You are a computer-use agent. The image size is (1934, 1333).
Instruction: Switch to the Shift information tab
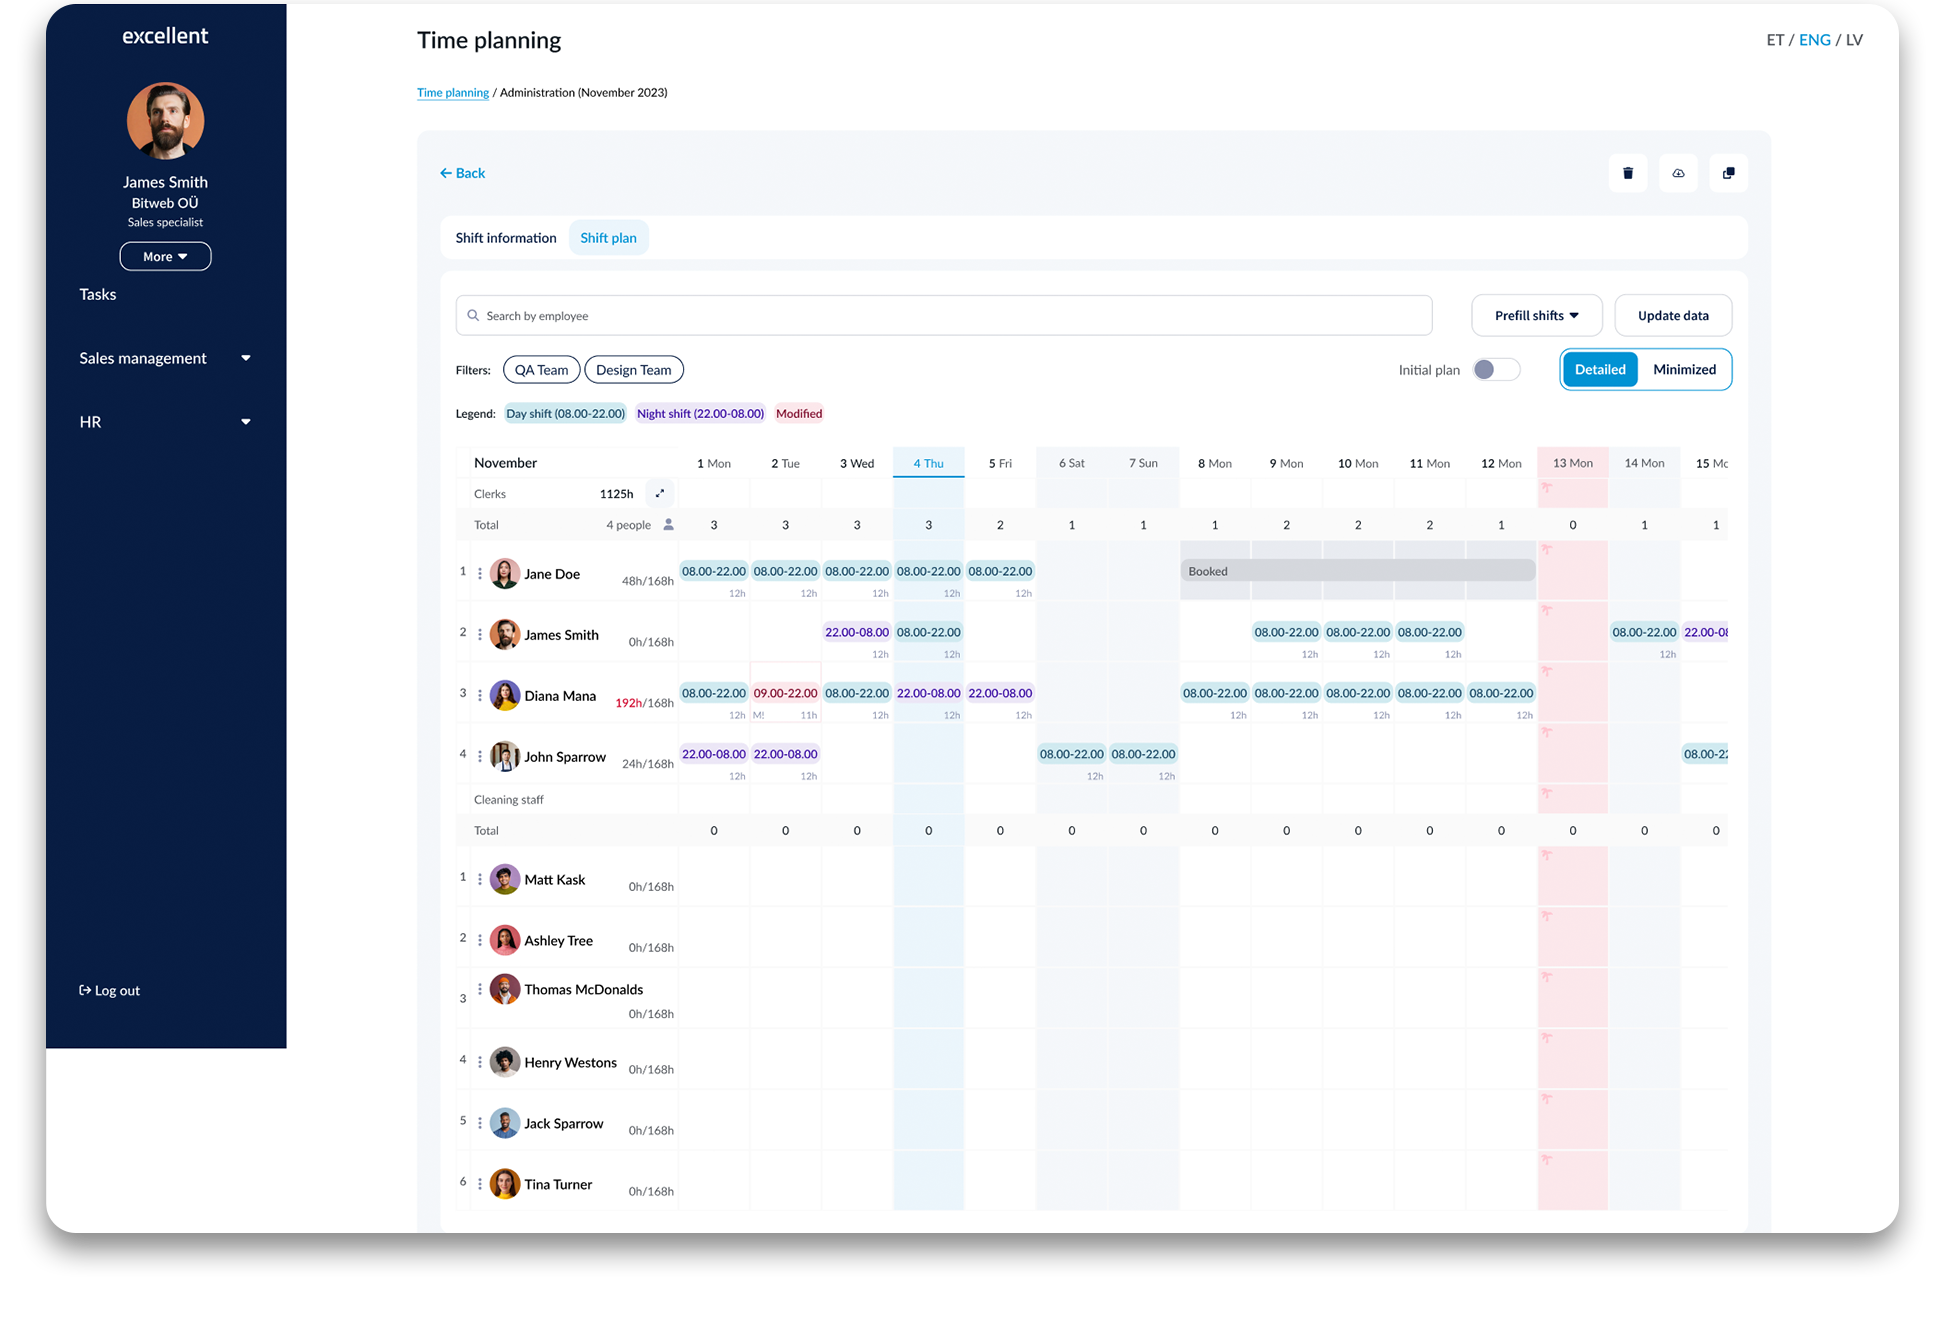pyautogui.click(x=506, y=238)
